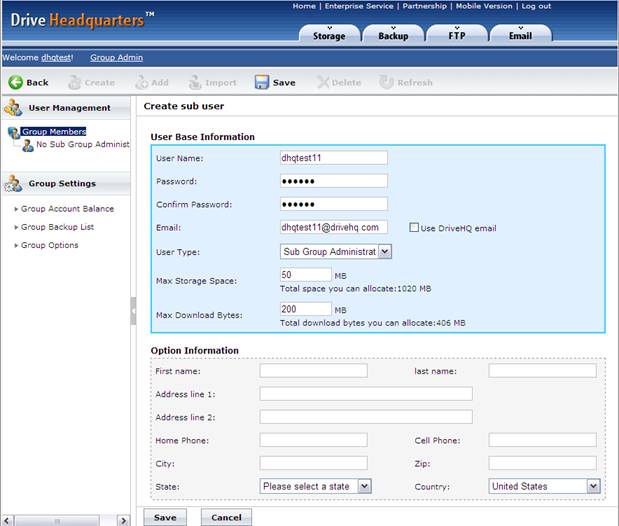
Task: Check the Use DriveHQ email checkbox
Action: coord(414,227)
